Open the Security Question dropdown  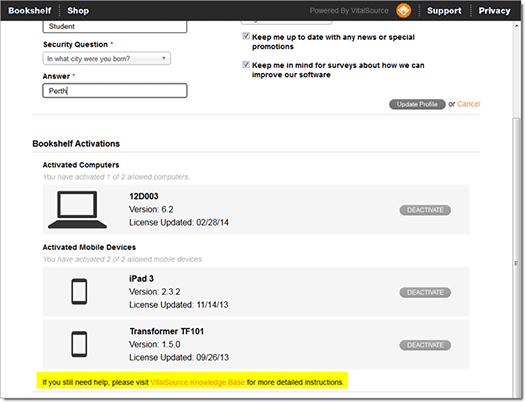(x=107, y=59)
